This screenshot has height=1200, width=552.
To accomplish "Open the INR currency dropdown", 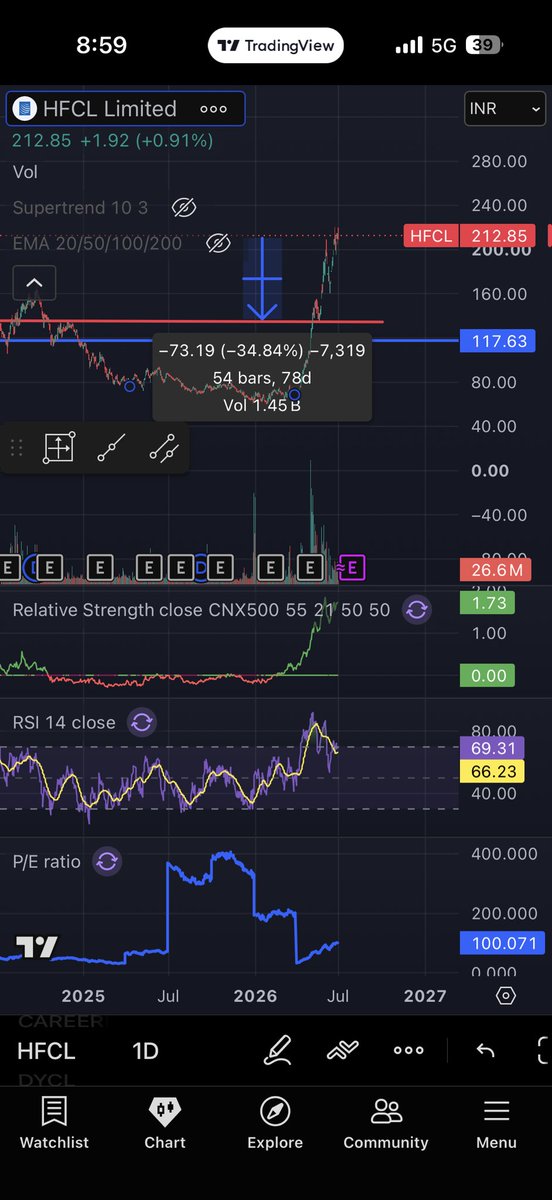I will [505, 109].
